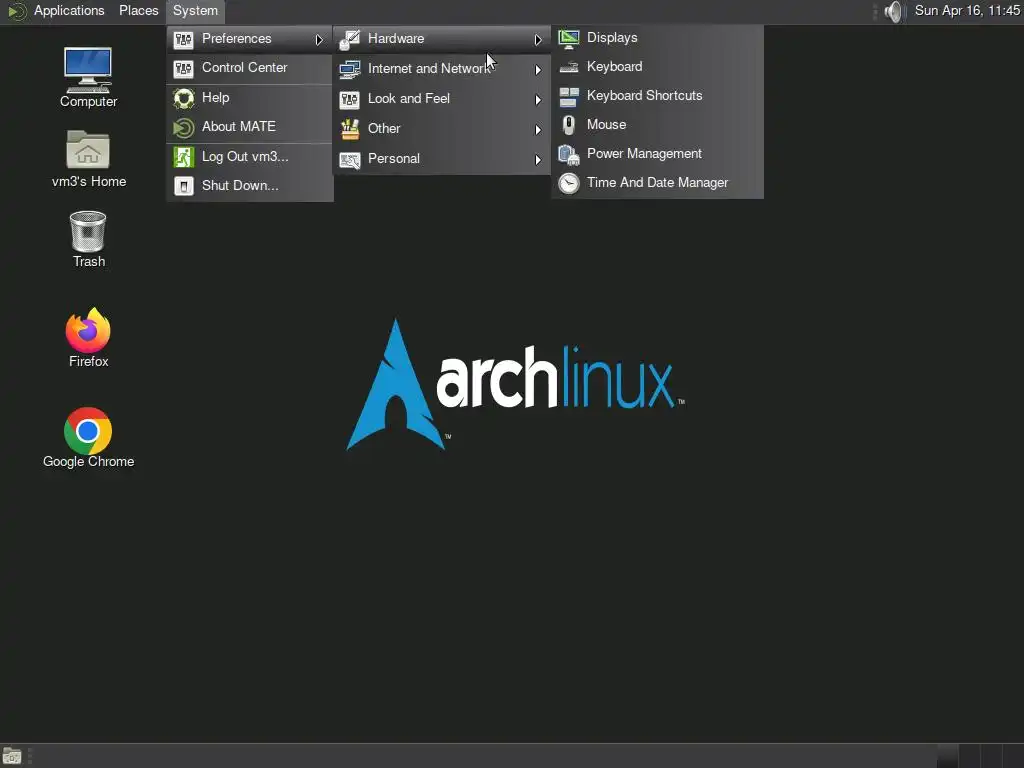Expand the Hardware submenu arrow
1024x768 pixels.
coord(537,40)
